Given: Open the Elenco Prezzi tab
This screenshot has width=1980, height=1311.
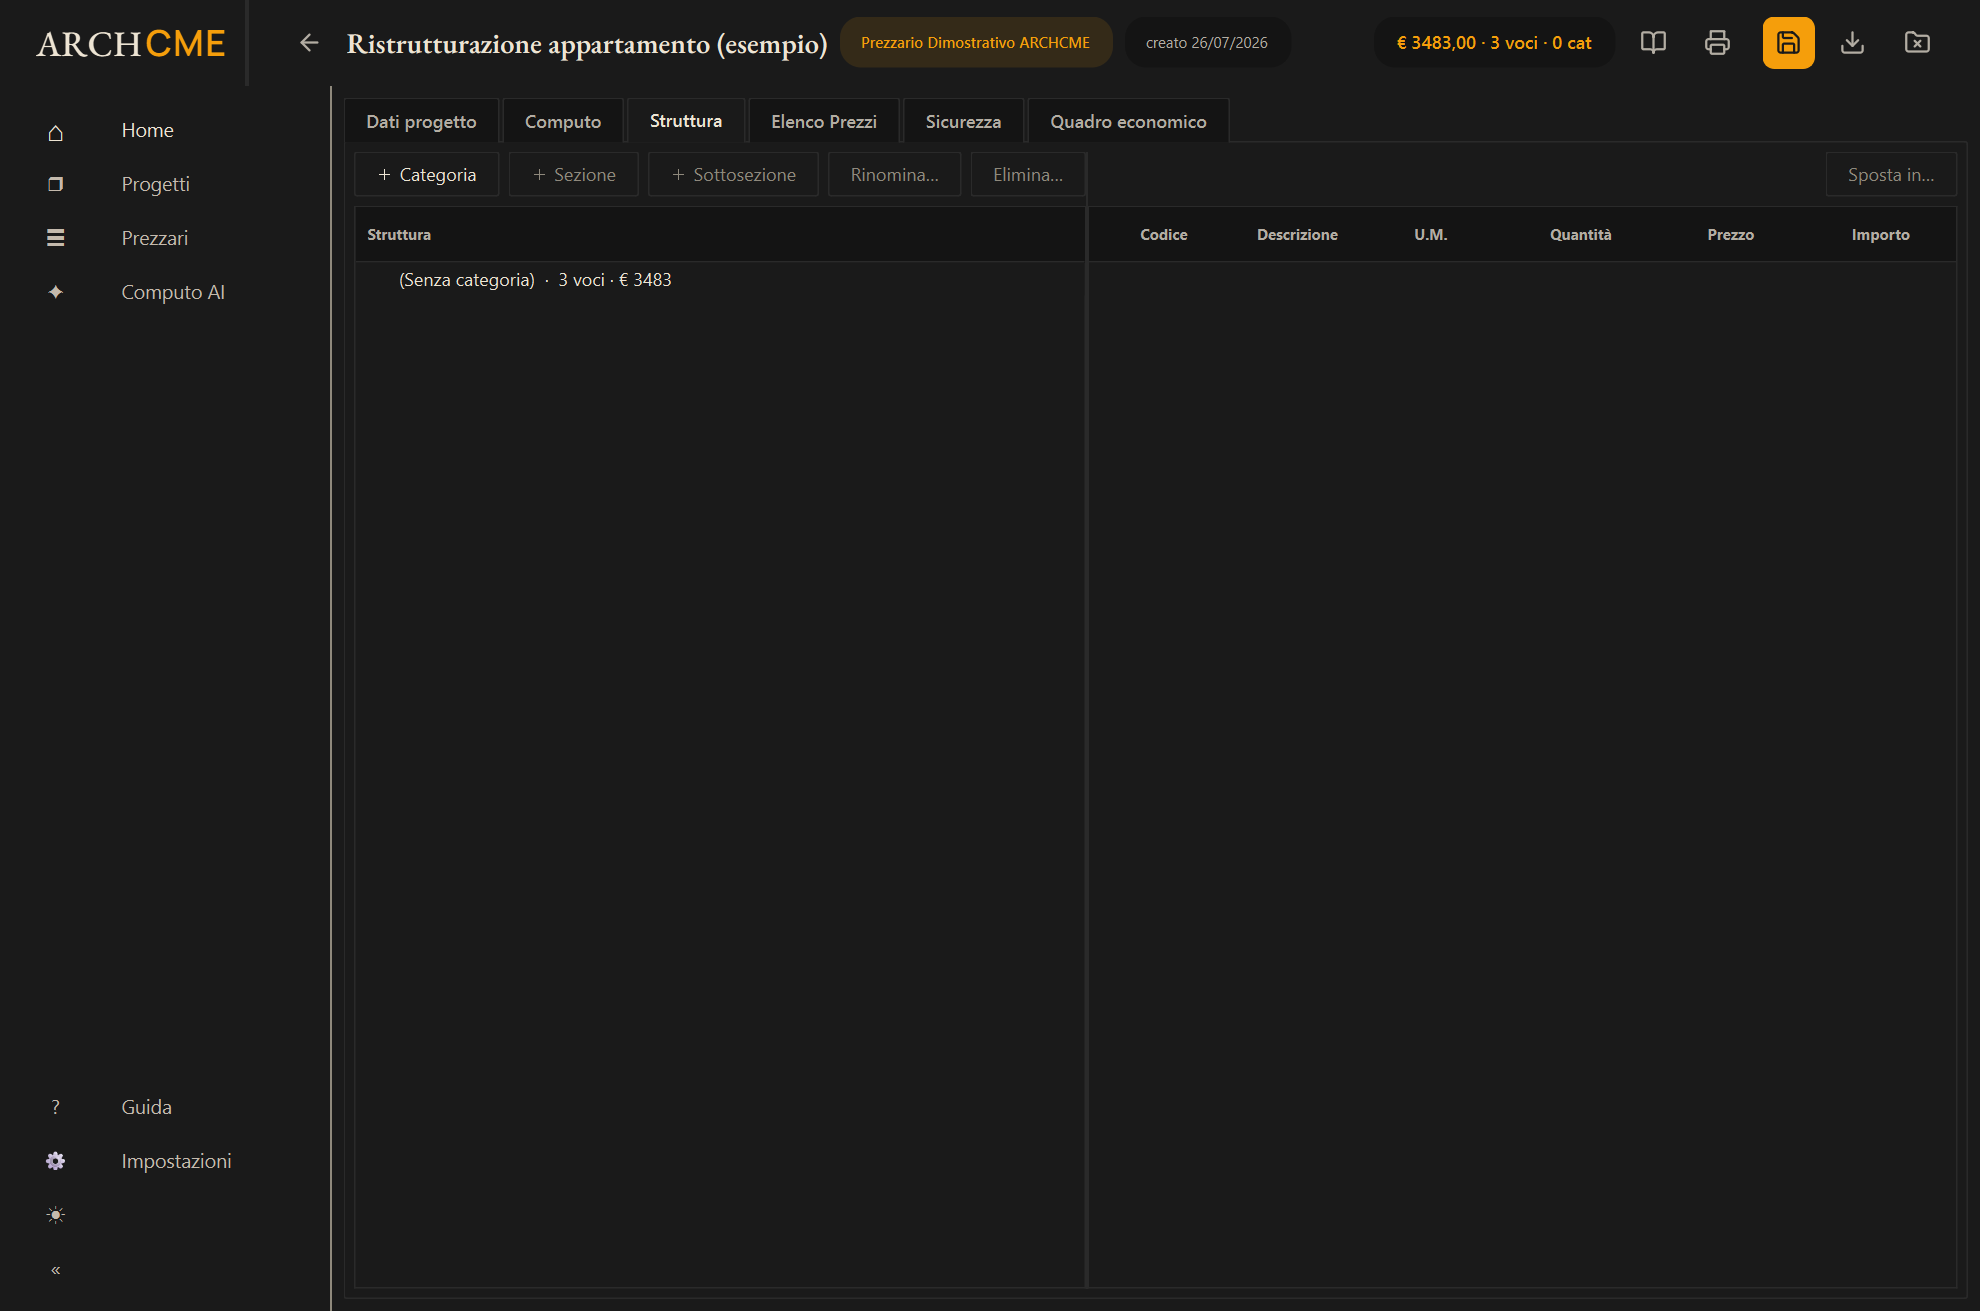Looking at the screenshot, I should click(x=824, y=122).
